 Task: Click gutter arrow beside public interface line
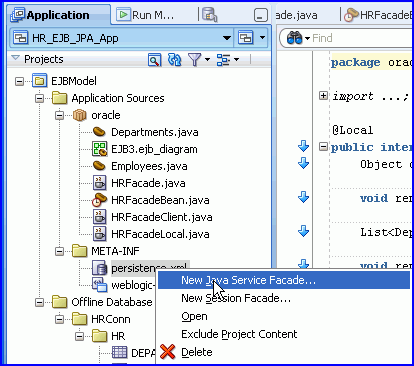coord(303,146)
